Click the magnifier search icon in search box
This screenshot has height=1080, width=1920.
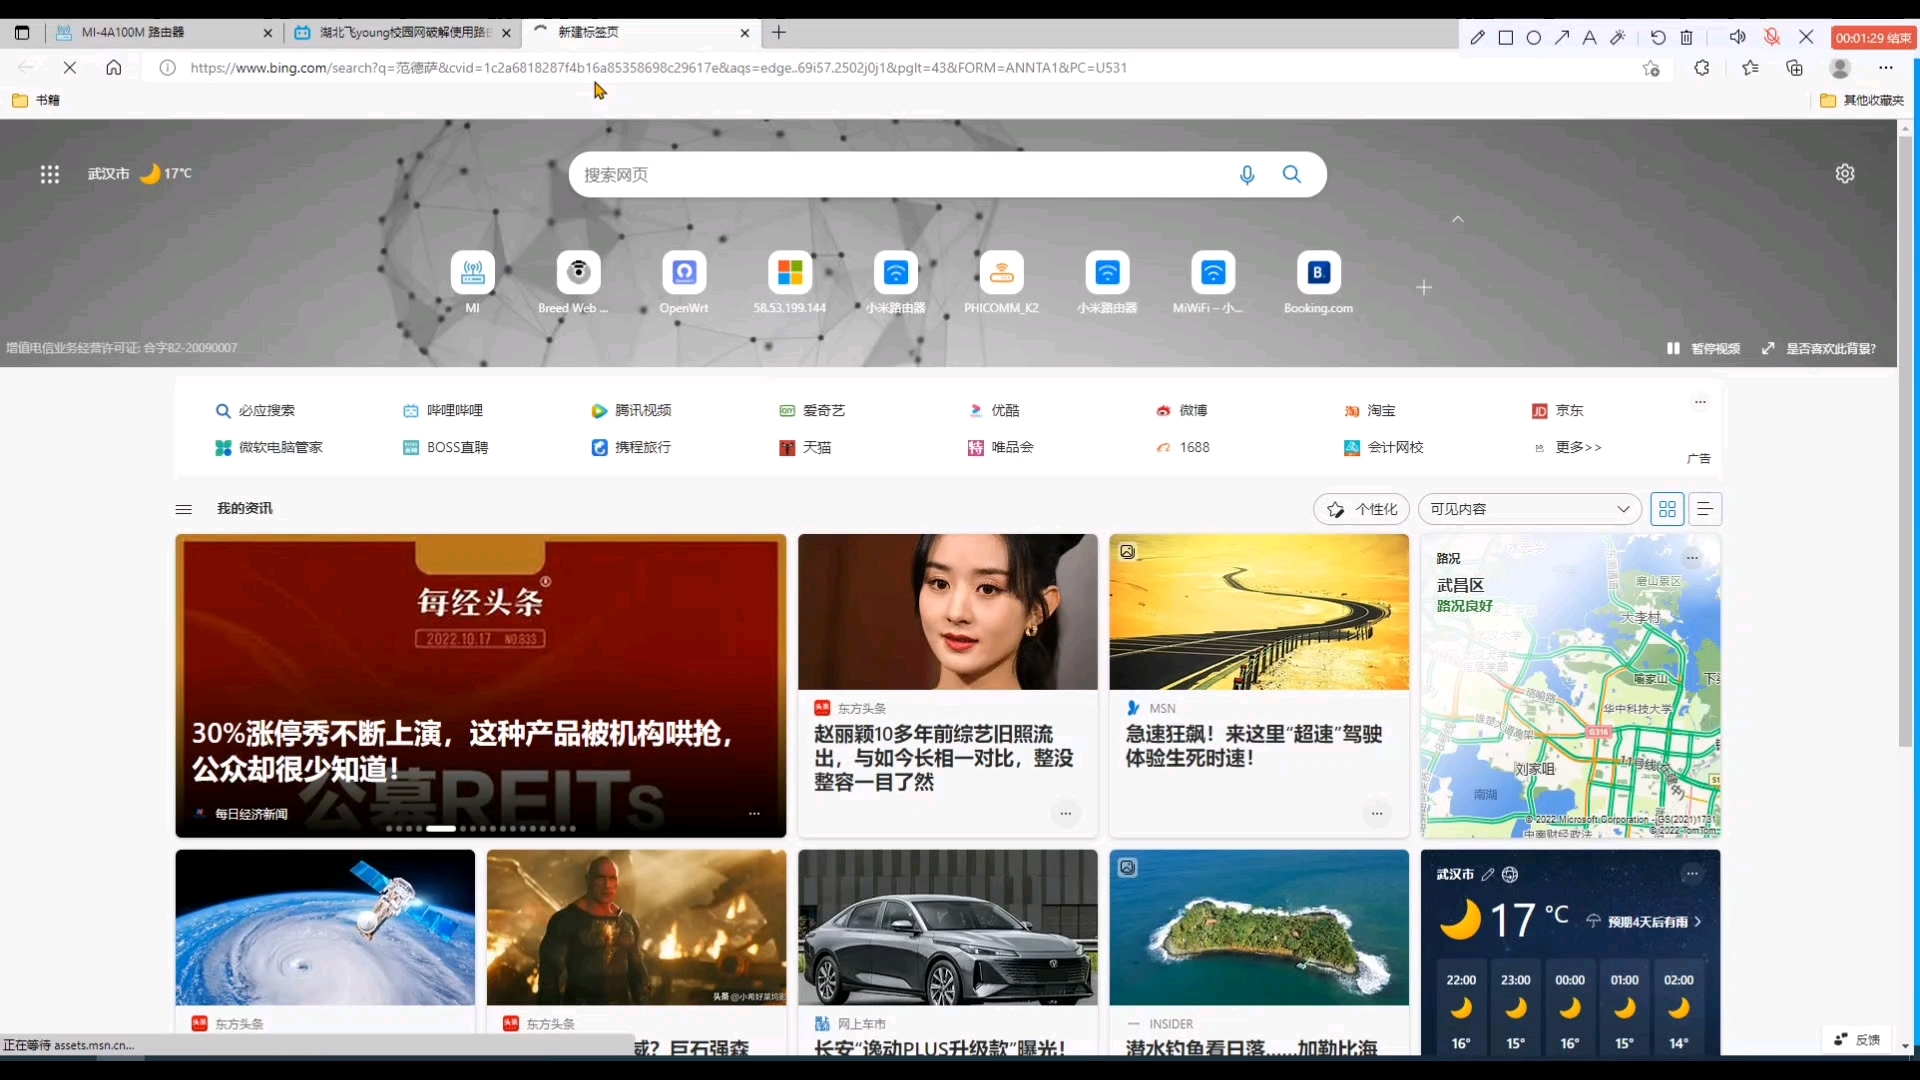pos(1292,174)
